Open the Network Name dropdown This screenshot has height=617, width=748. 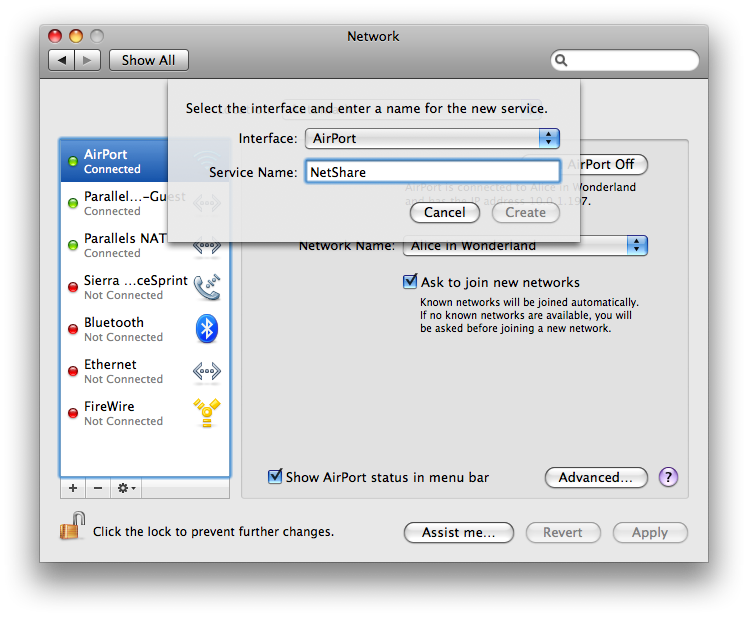pos(525,245)
